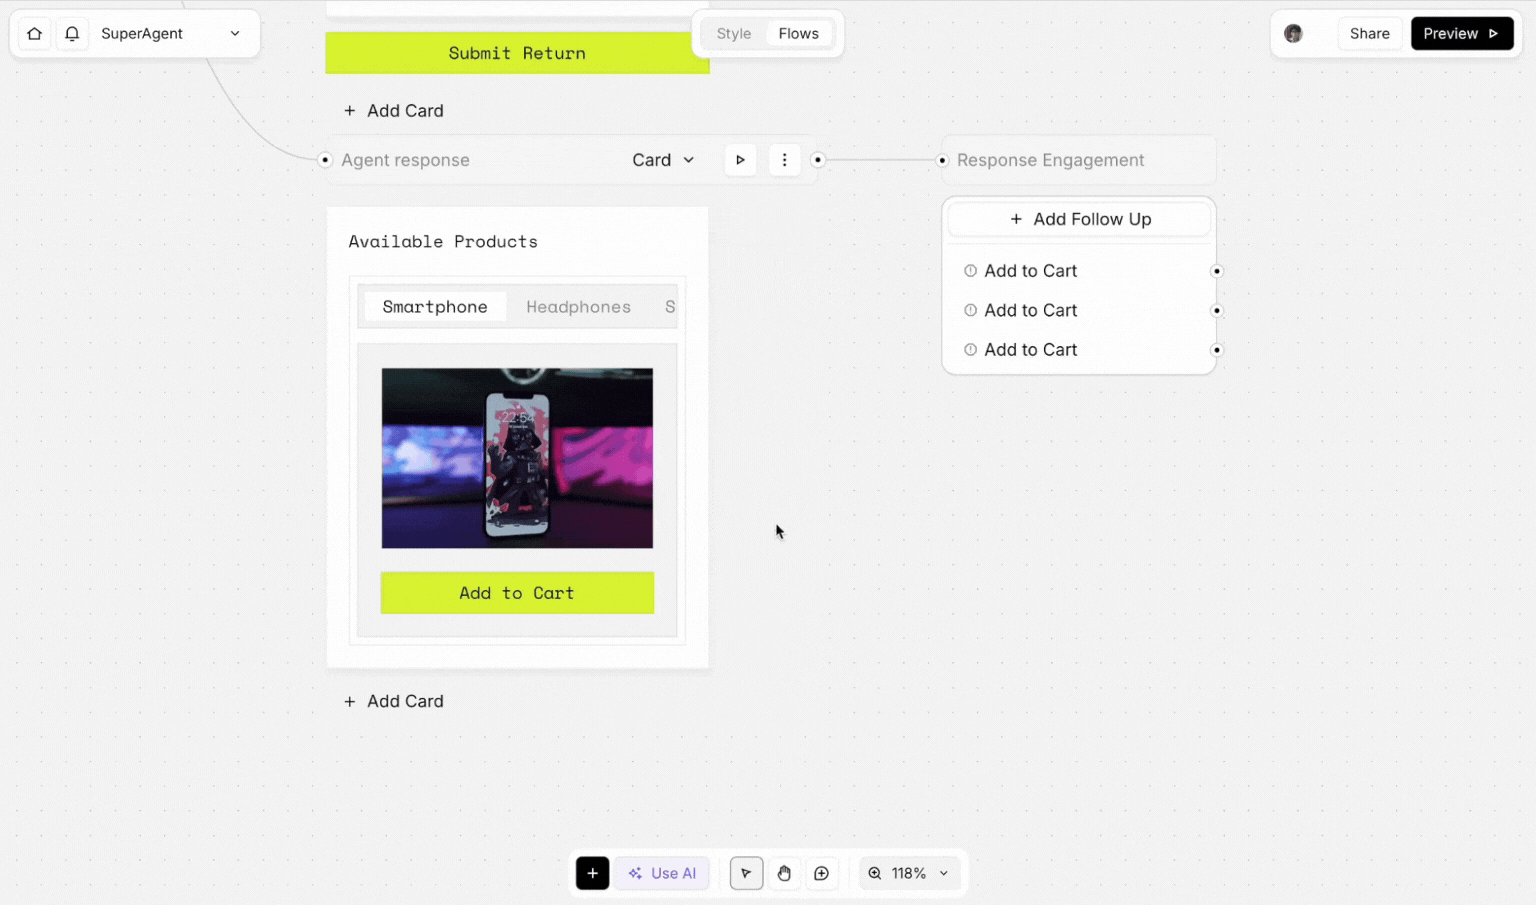This screenshot has width=1536, height=905.
Task: Click the green Submit Return button
Action: (517, 53)
